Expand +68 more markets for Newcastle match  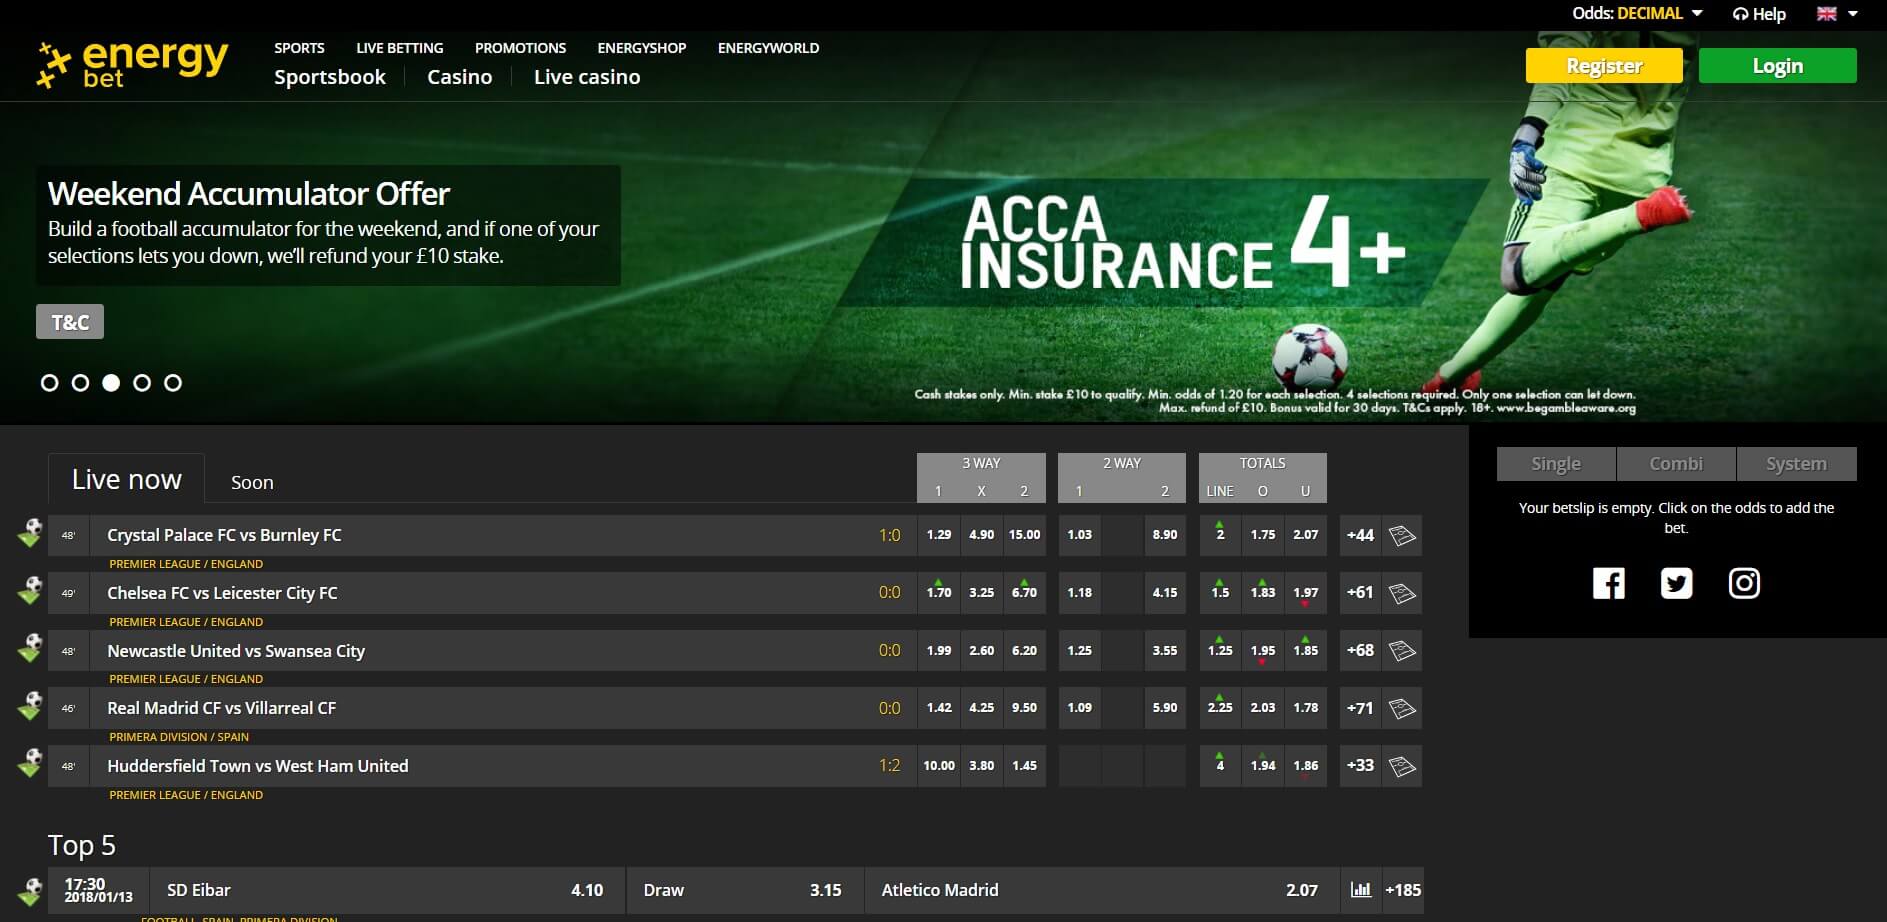click(x=1360, y=651)
